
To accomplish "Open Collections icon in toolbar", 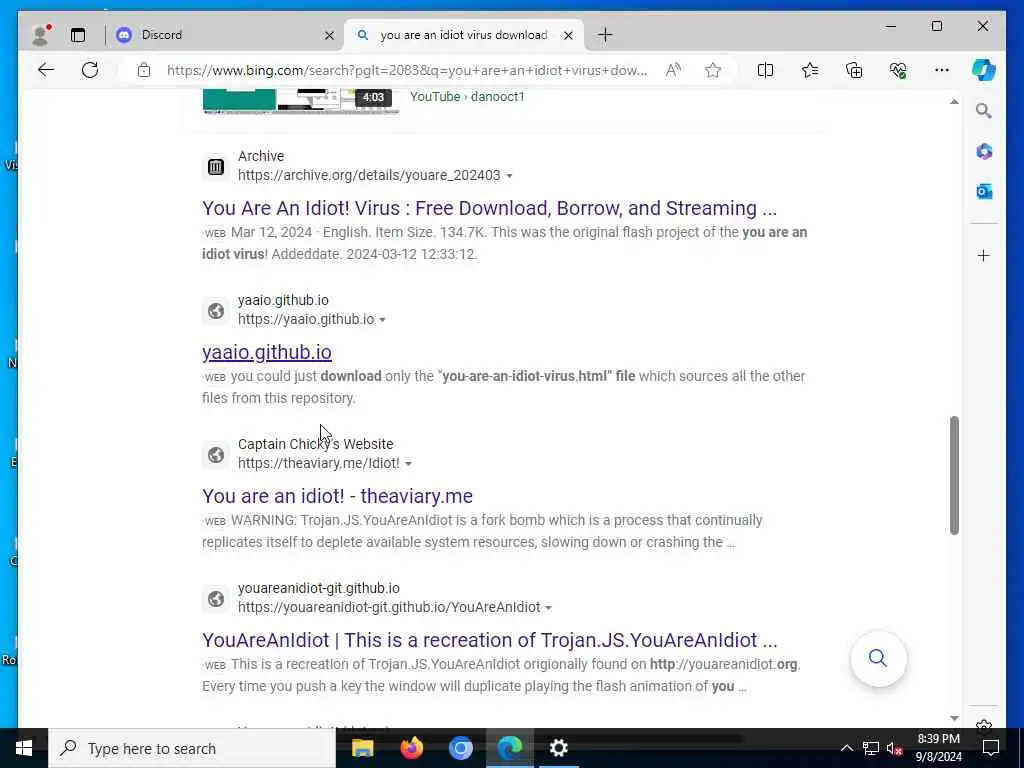I will 854,70.
